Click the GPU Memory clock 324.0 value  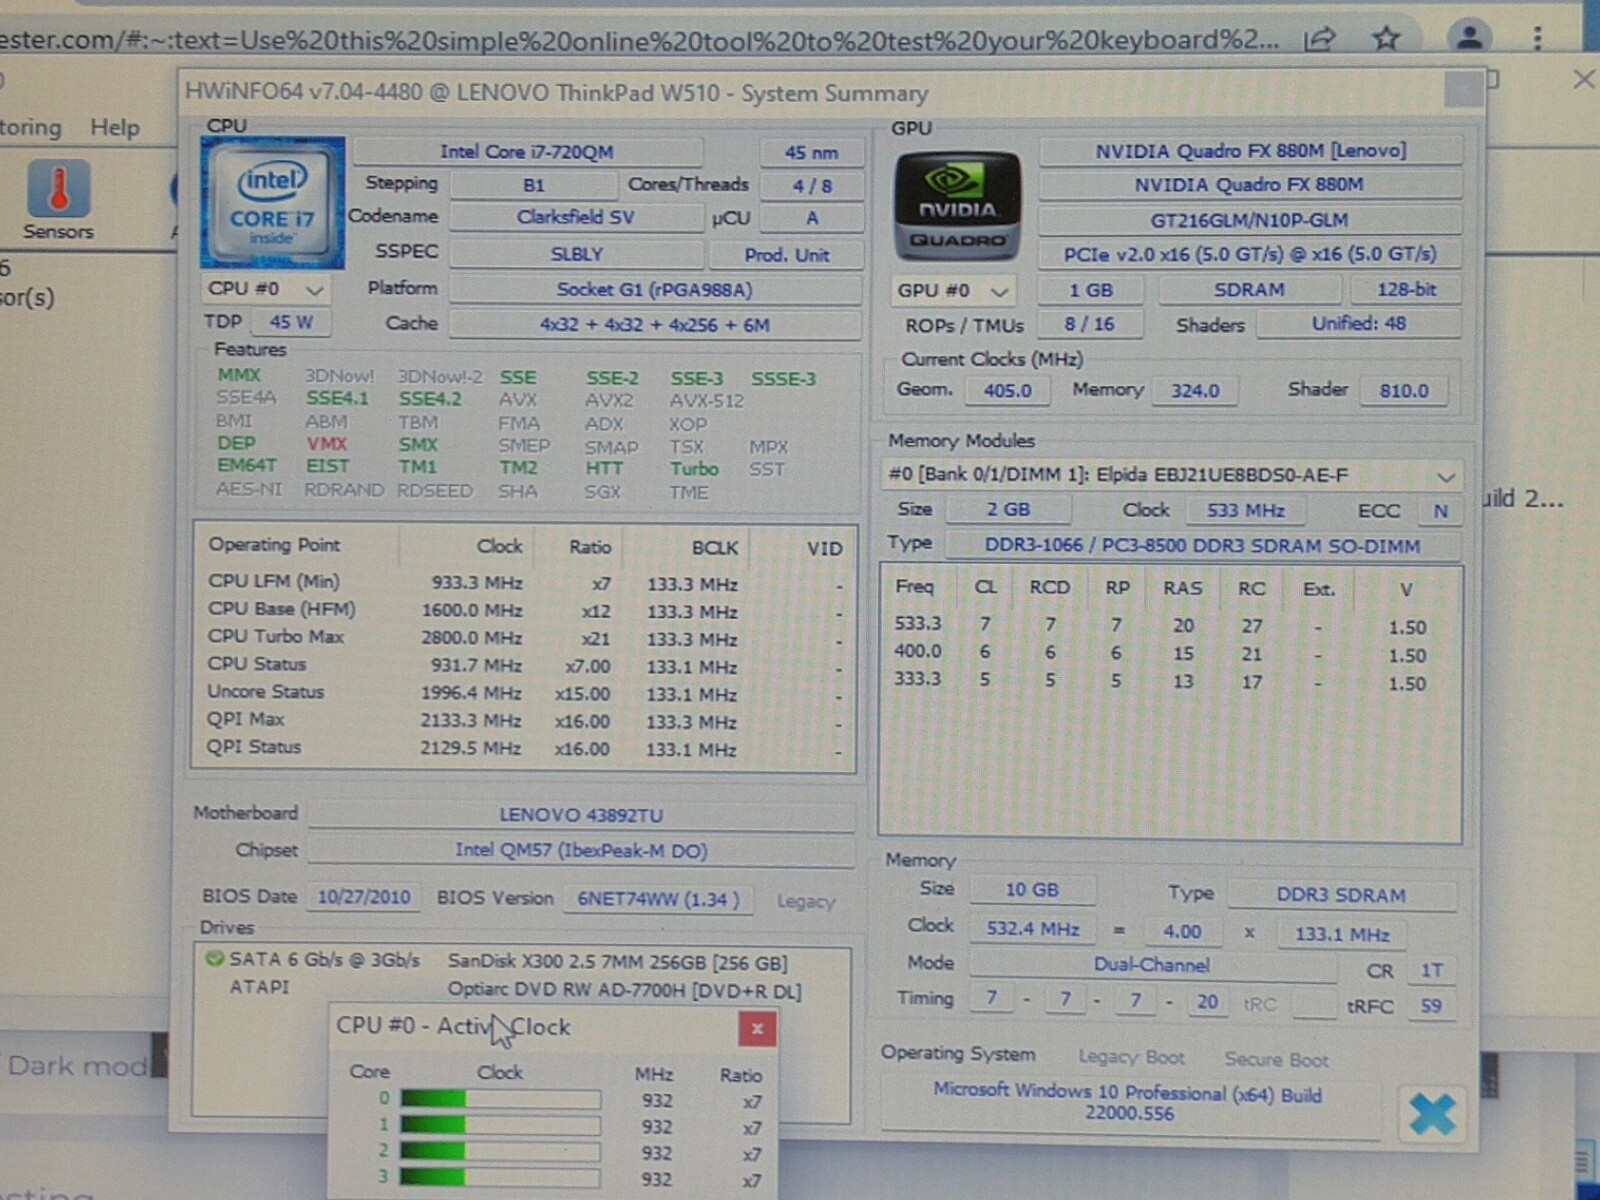click(1195, 390)
